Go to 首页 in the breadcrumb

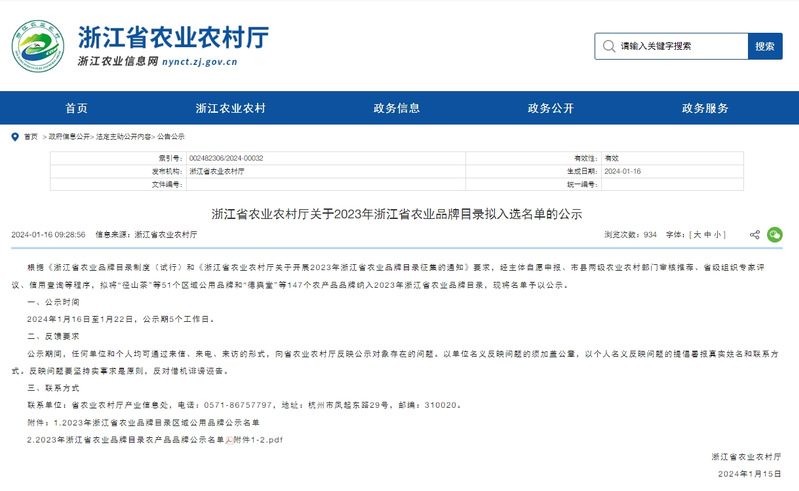point(31,137)
